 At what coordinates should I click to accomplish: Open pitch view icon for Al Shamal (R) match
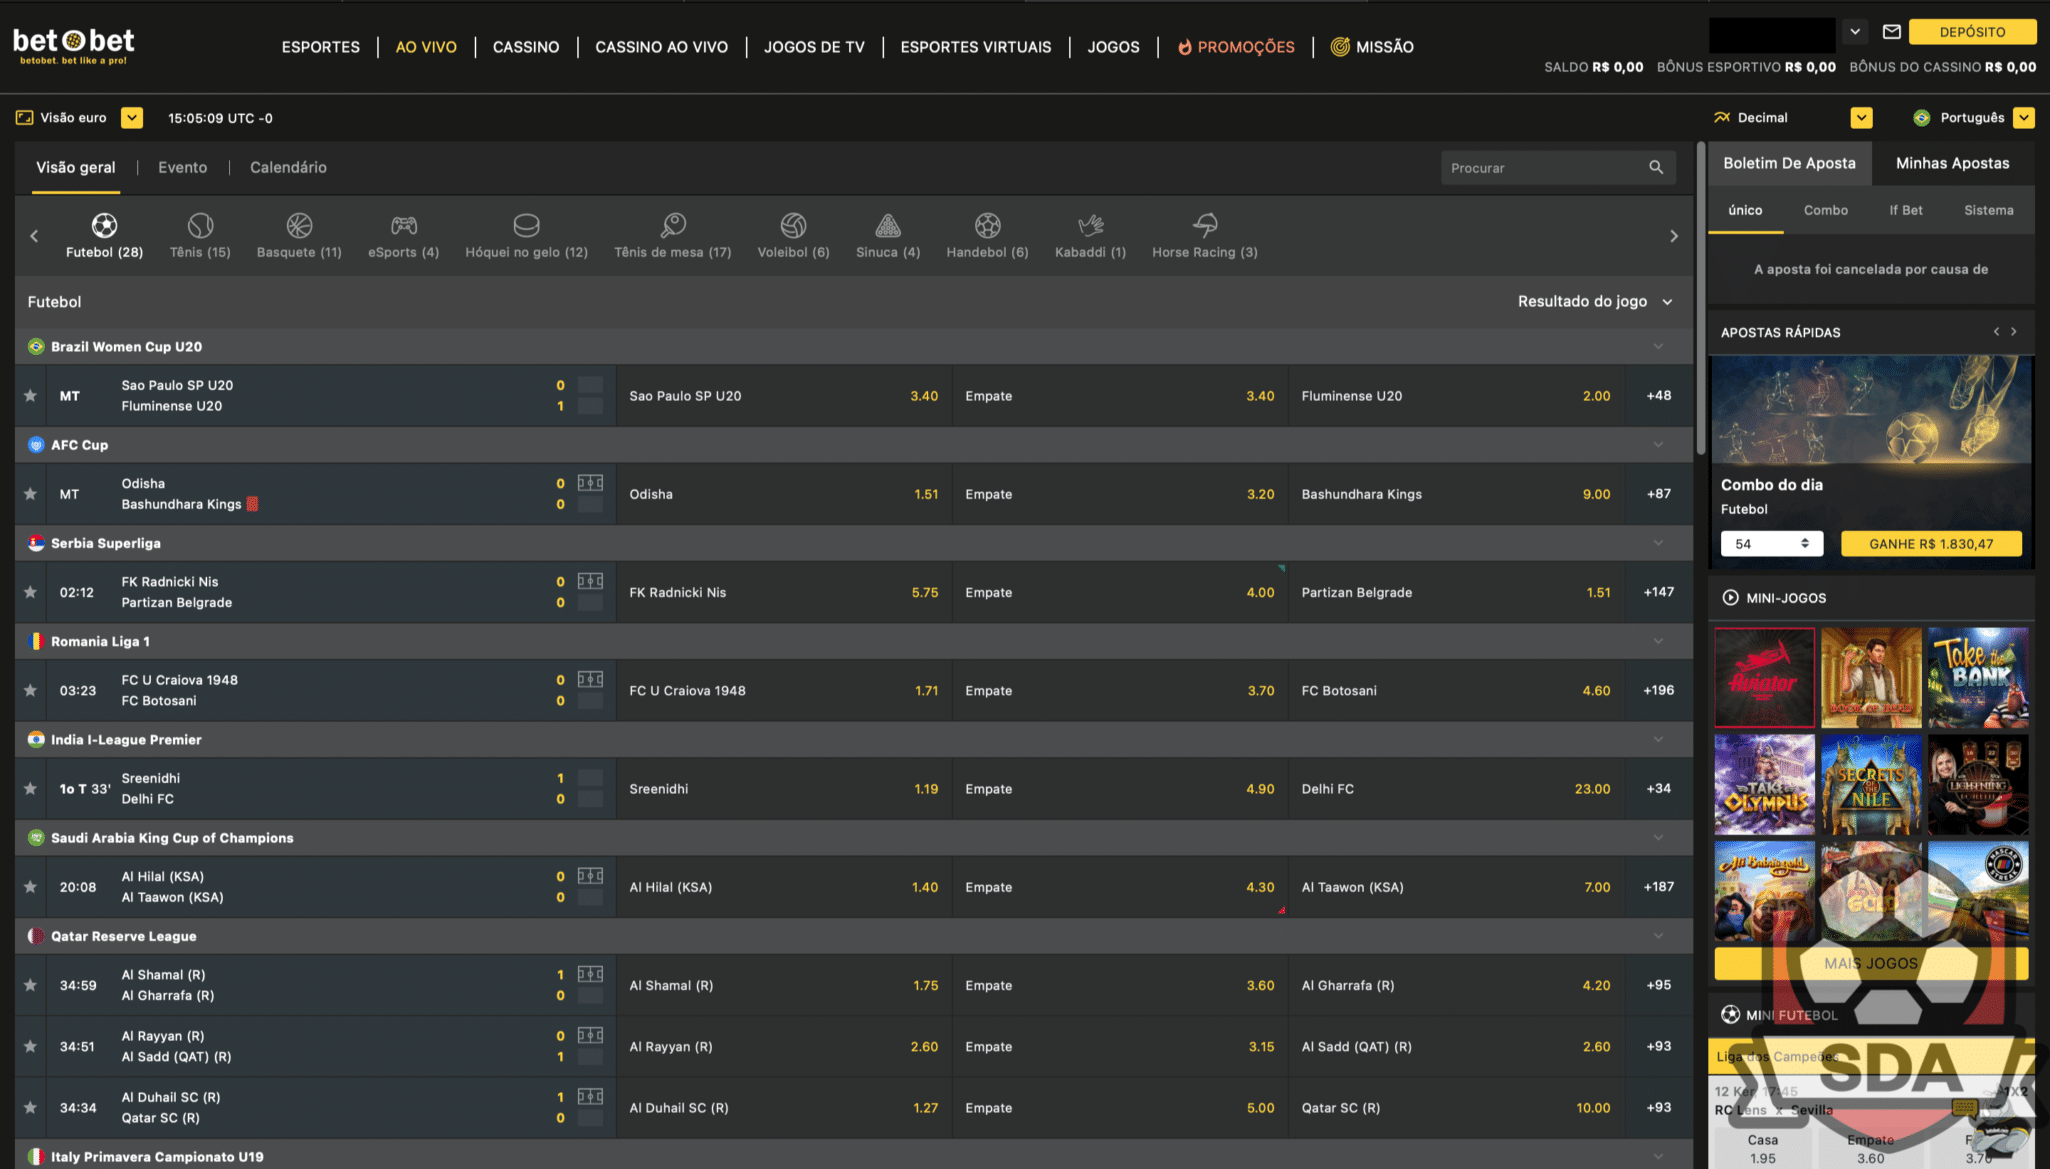[x=590, y=974]
